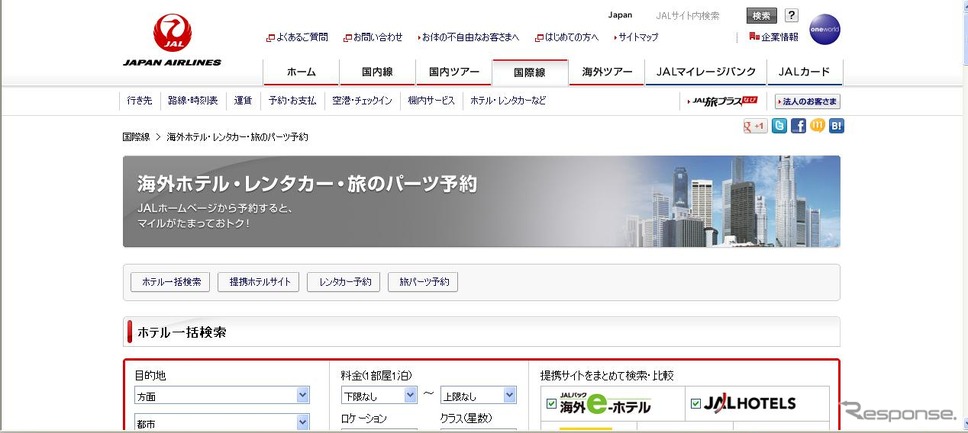Open the 上限なし price dropdown
This screenshot has width=968, height=433.
pyautogui.click(x=478, y=395)
